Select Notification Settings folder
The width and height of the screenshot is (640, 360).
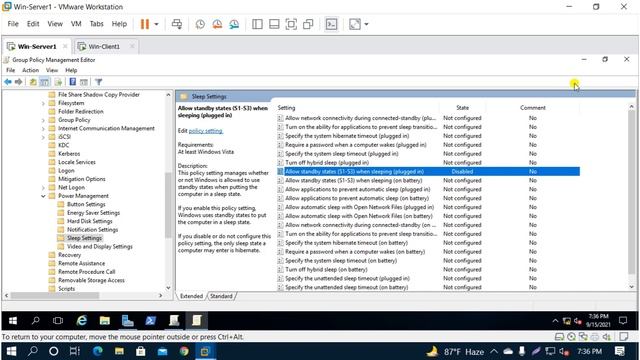[92, 230]
